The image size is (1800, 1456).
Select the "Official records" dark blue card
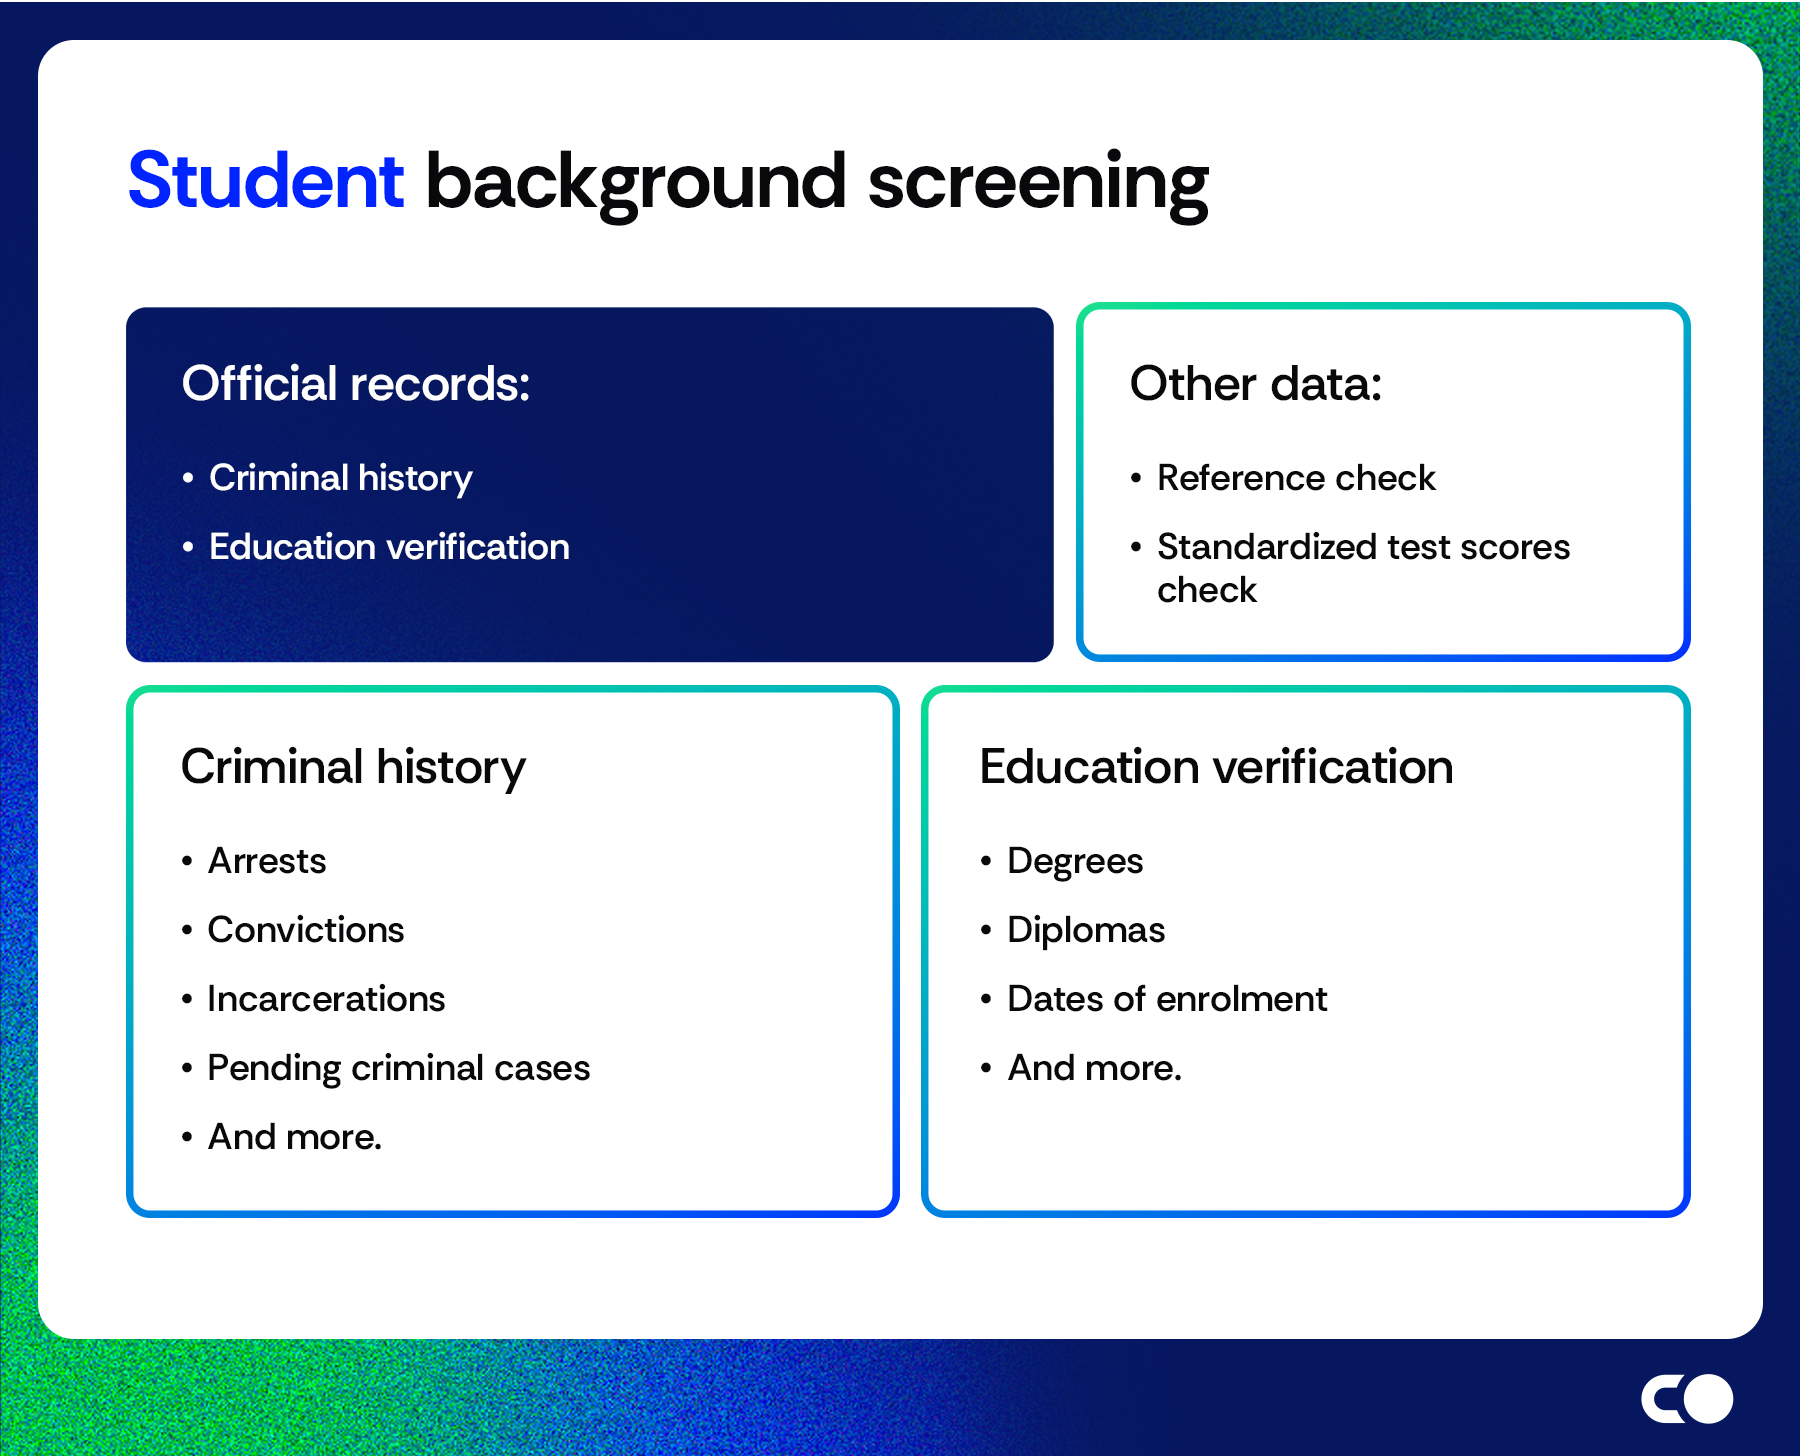590,483
